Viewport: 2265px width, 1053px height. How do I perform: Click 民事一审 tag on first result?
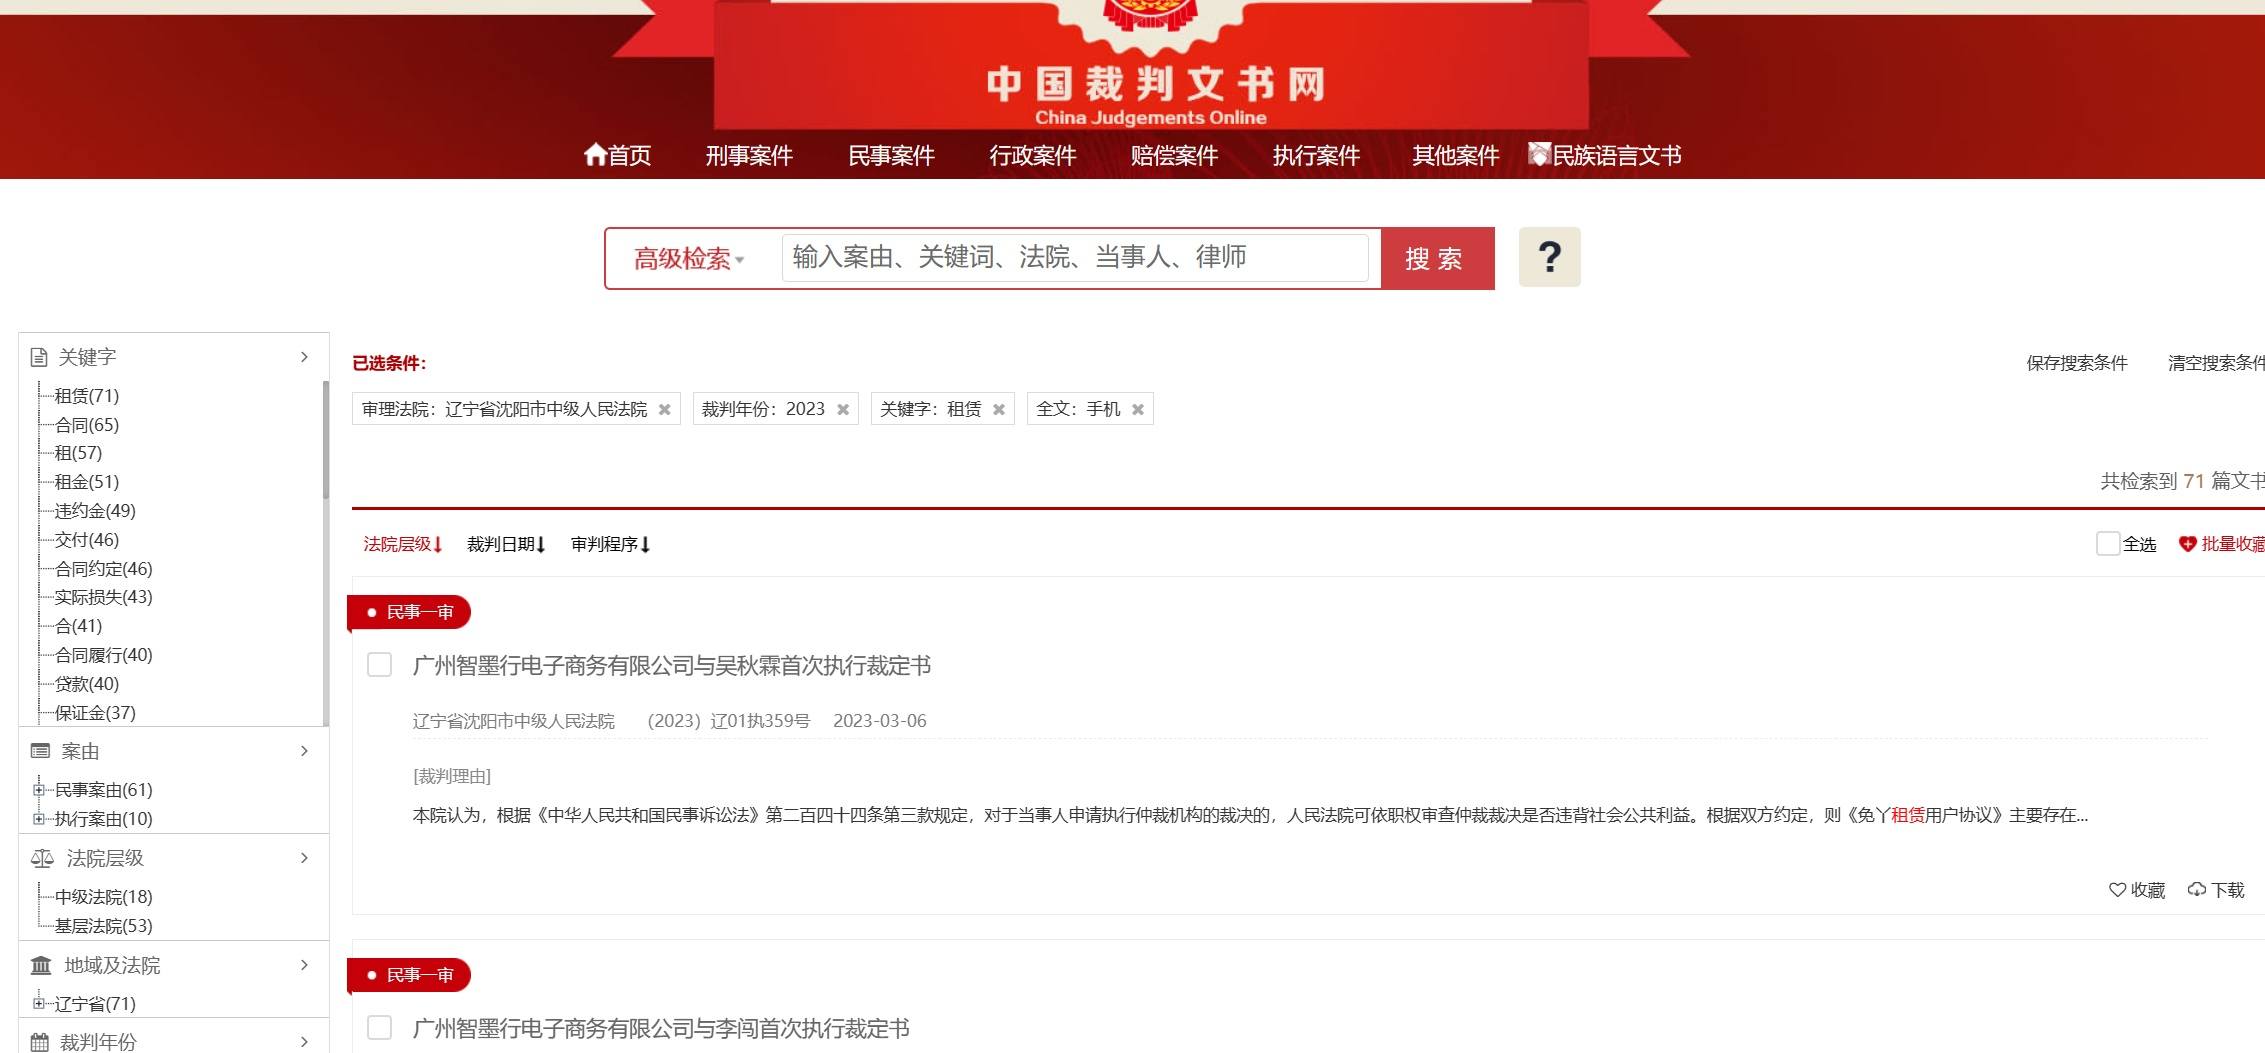[410, 612]
